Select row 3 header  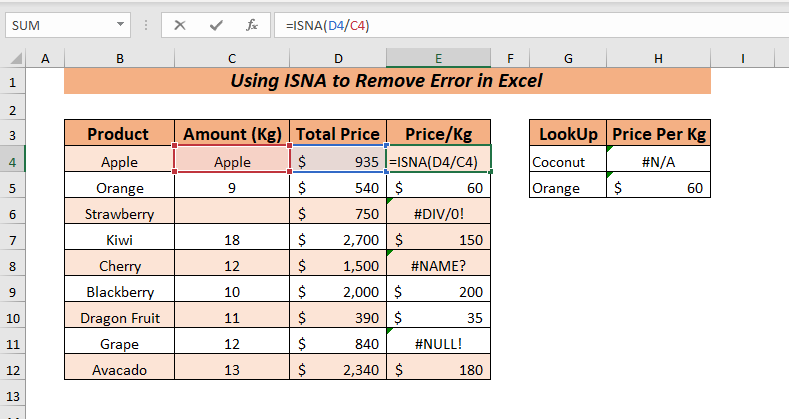pos(13,135)
